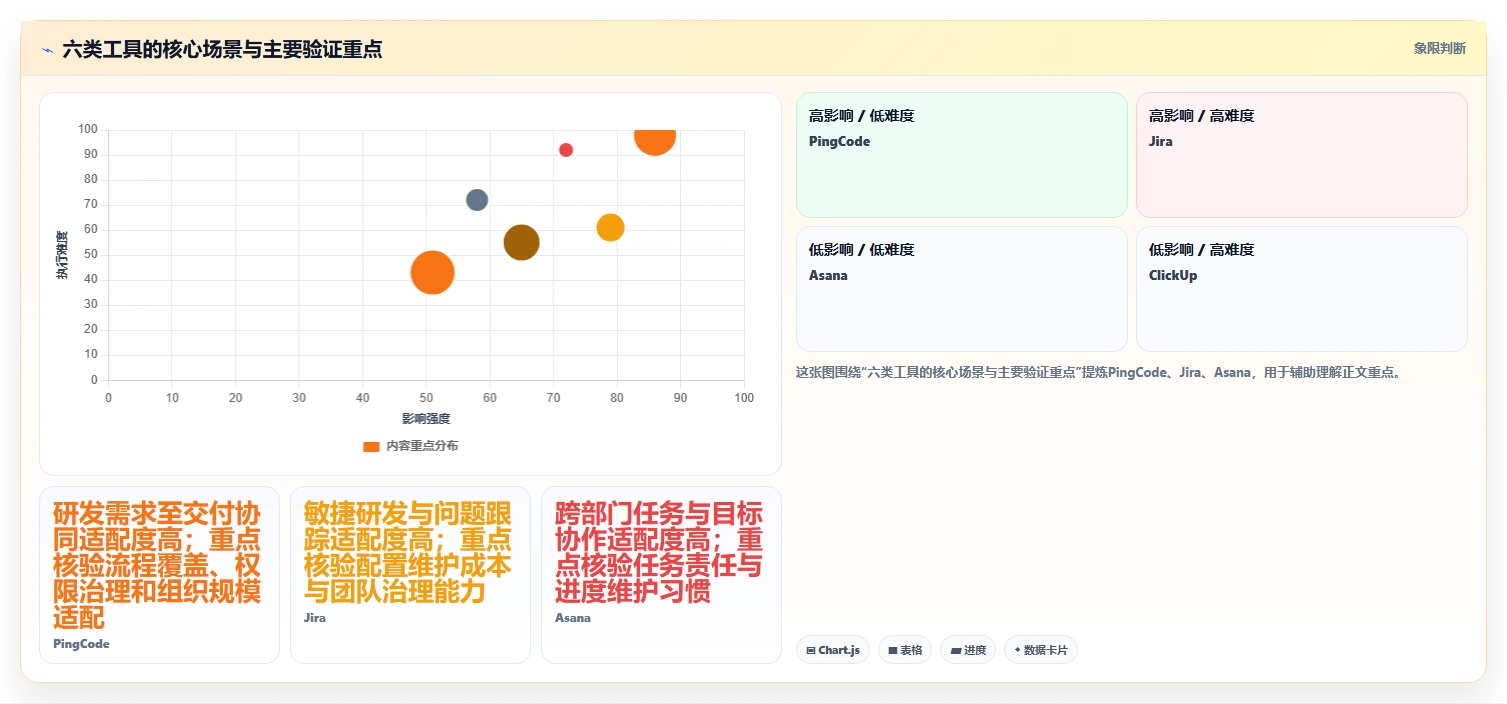Click the gray-blue bubble in the chart
Image resolution: width=1507 pixels, height=704 pixels.
pyautogui.click(x=477, y=200)
